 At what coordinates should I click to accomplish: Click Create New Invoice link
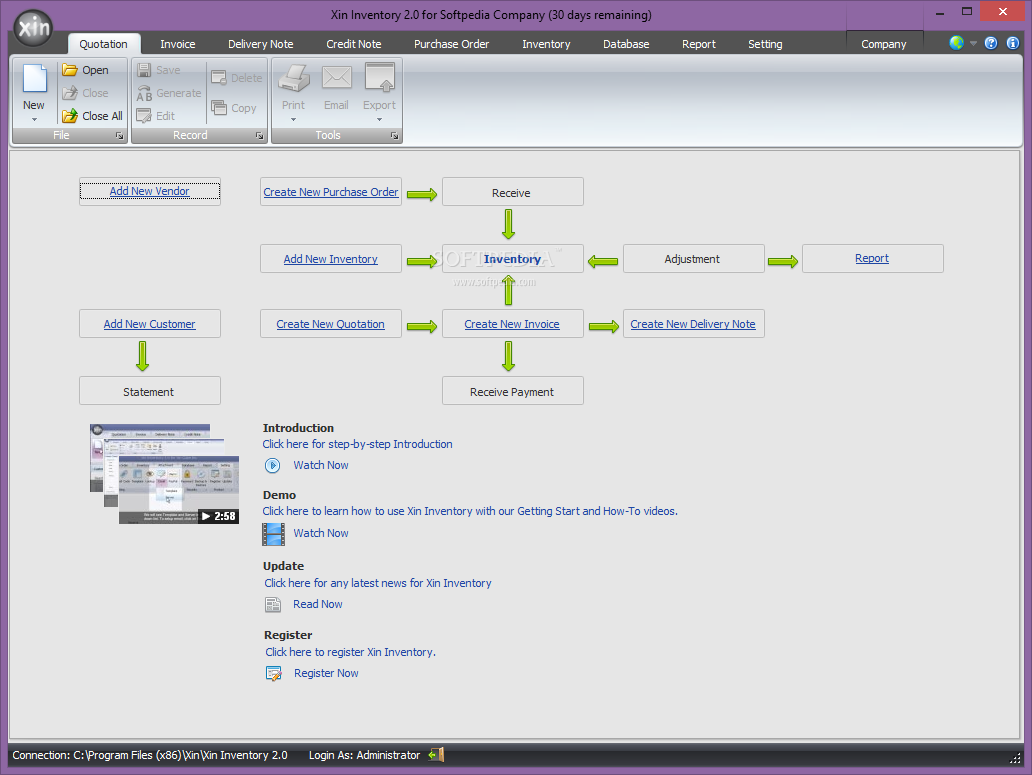(512, 324)
